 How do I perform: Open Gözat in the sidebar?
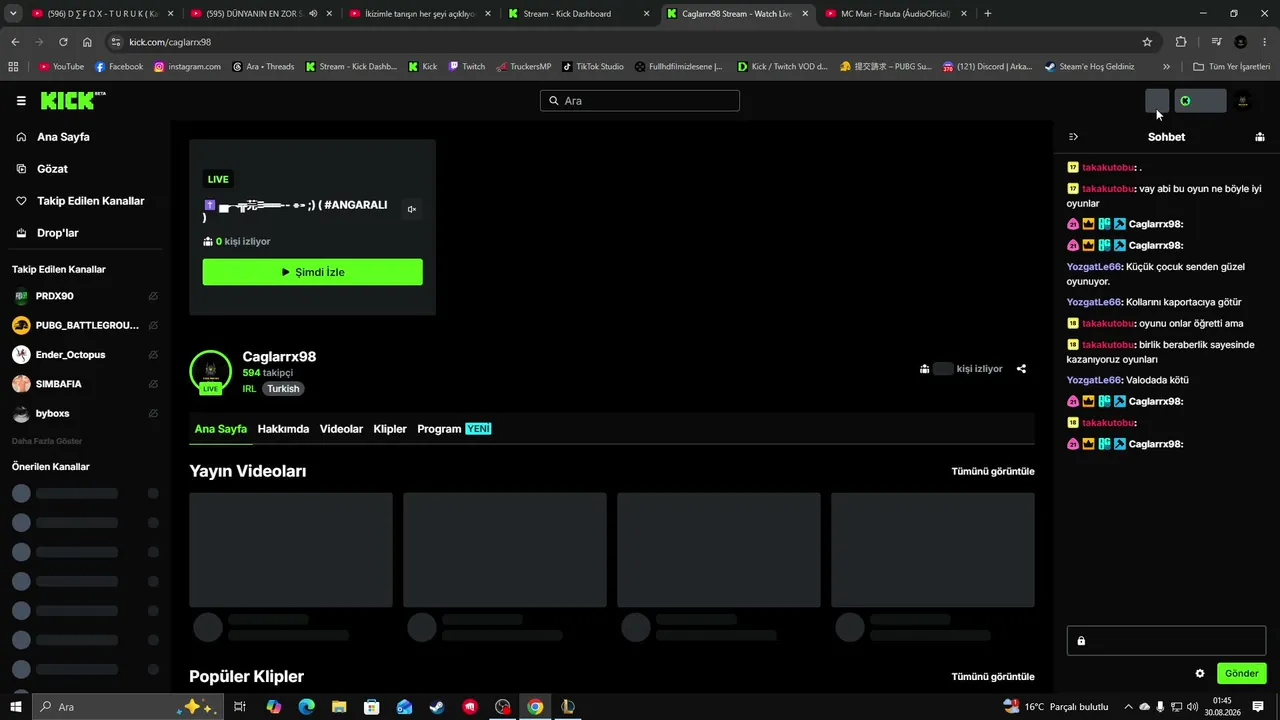click(52, 169)
